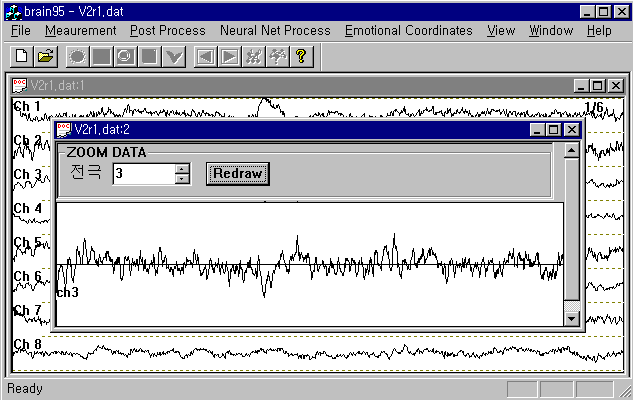Screen dimensions: 633x400
Task: Open the Help menu
Action: [x=599, y=31]
